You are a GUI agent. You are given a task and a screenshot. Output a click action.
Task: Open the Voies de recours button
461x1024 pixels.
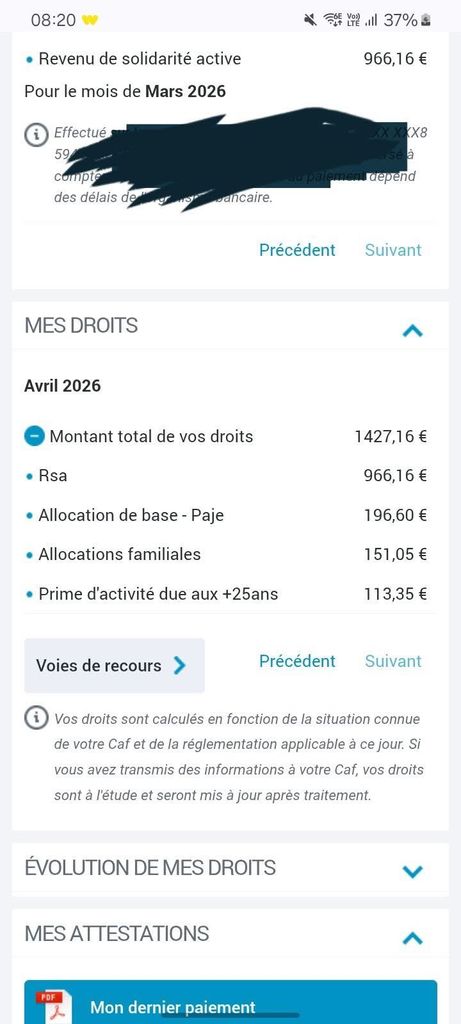coord(114,665)
